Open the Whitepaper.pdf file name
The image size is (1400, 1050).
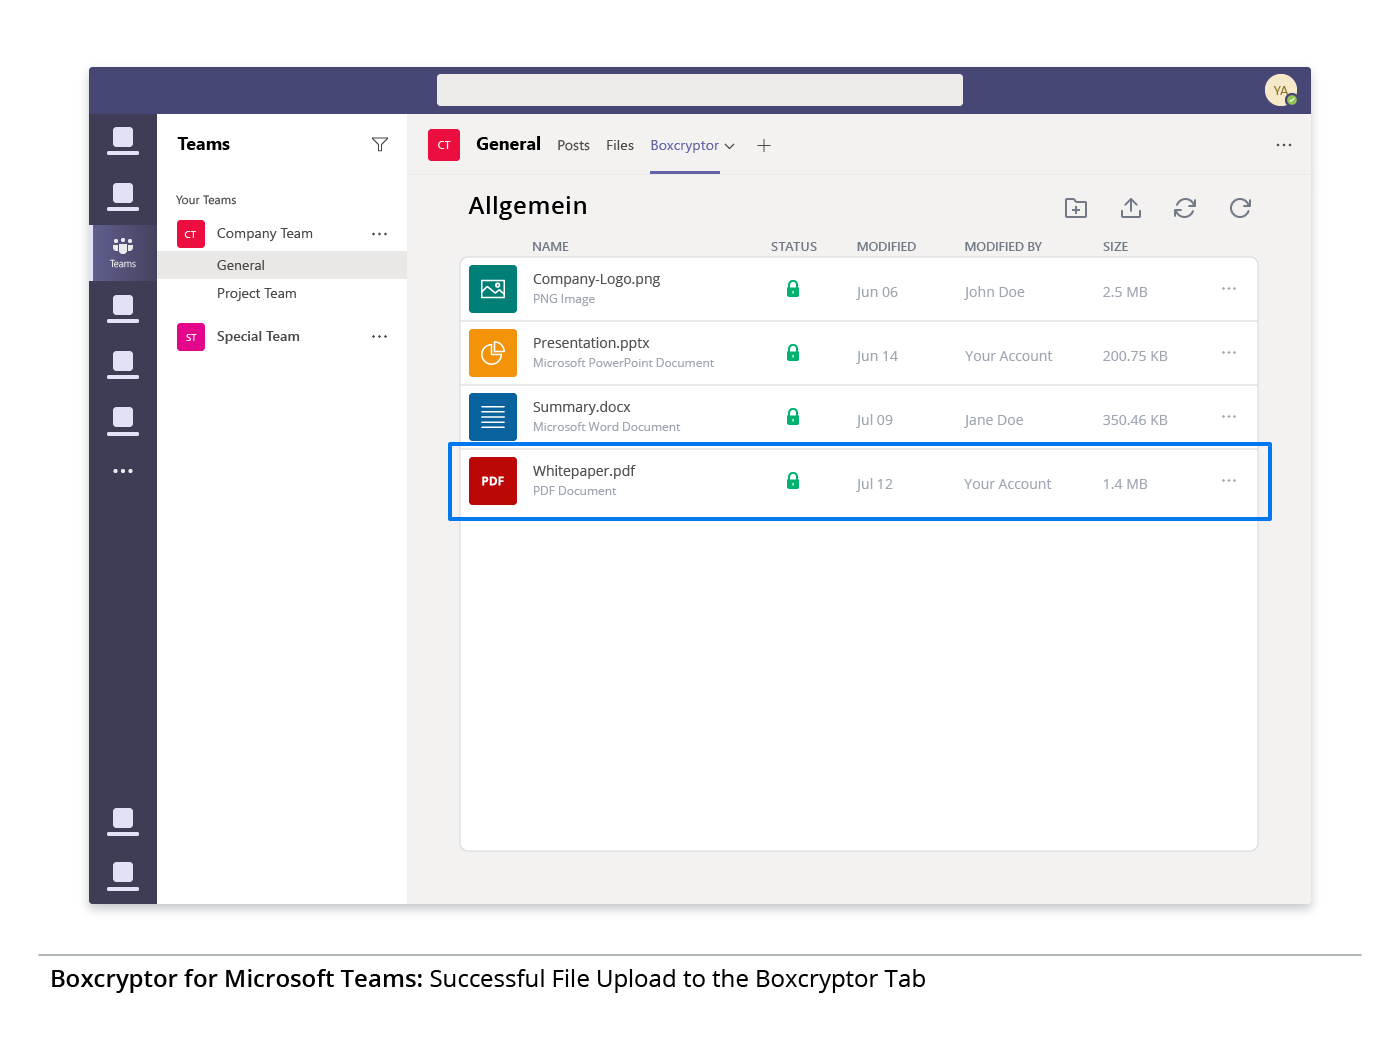pyautogui.click(x=584, y=471)
